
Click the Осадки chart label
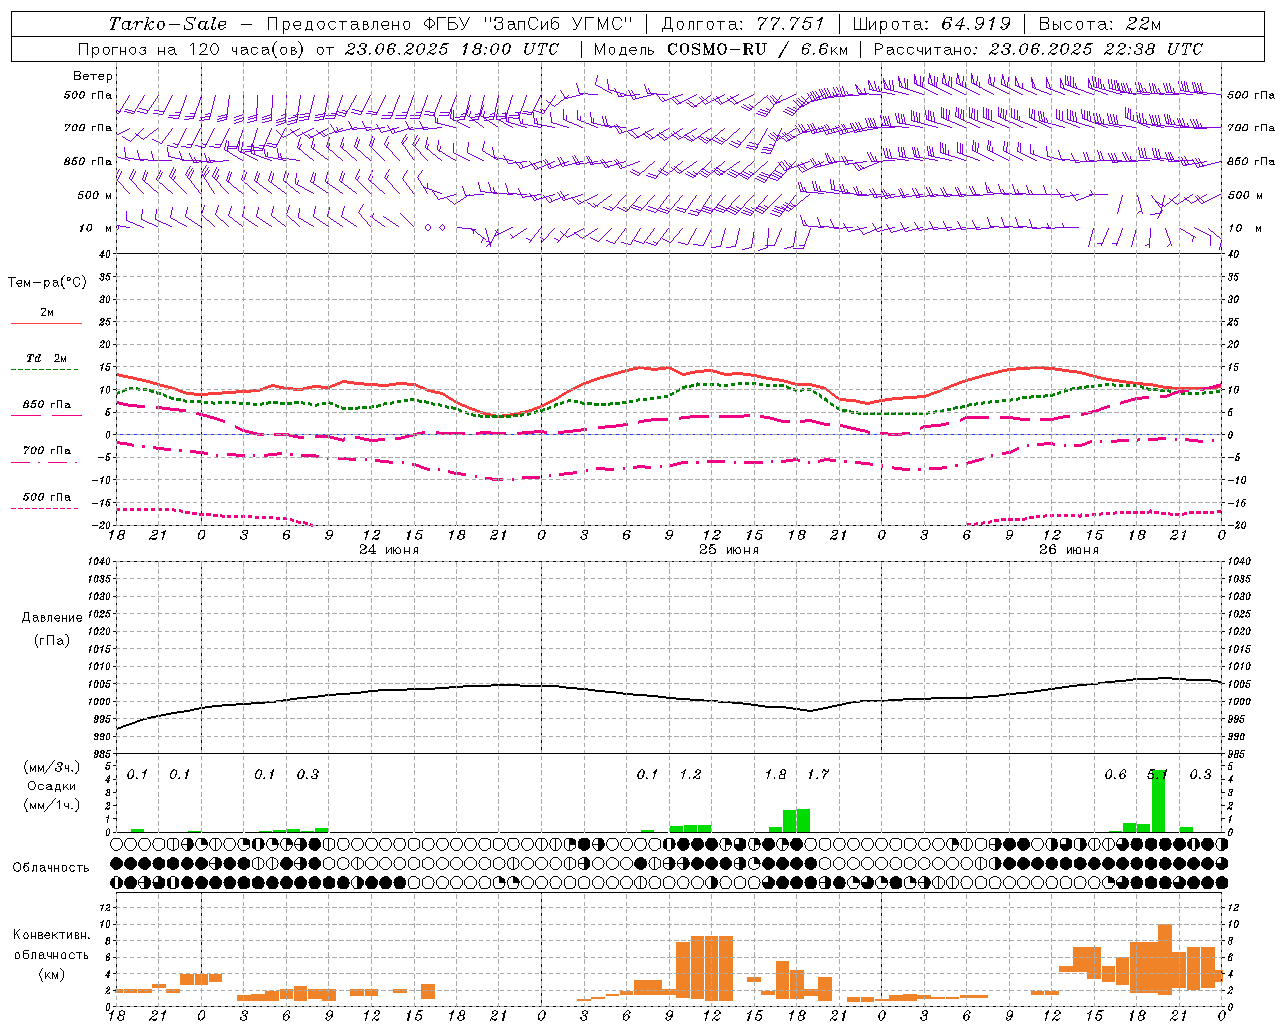pos(51,786)
